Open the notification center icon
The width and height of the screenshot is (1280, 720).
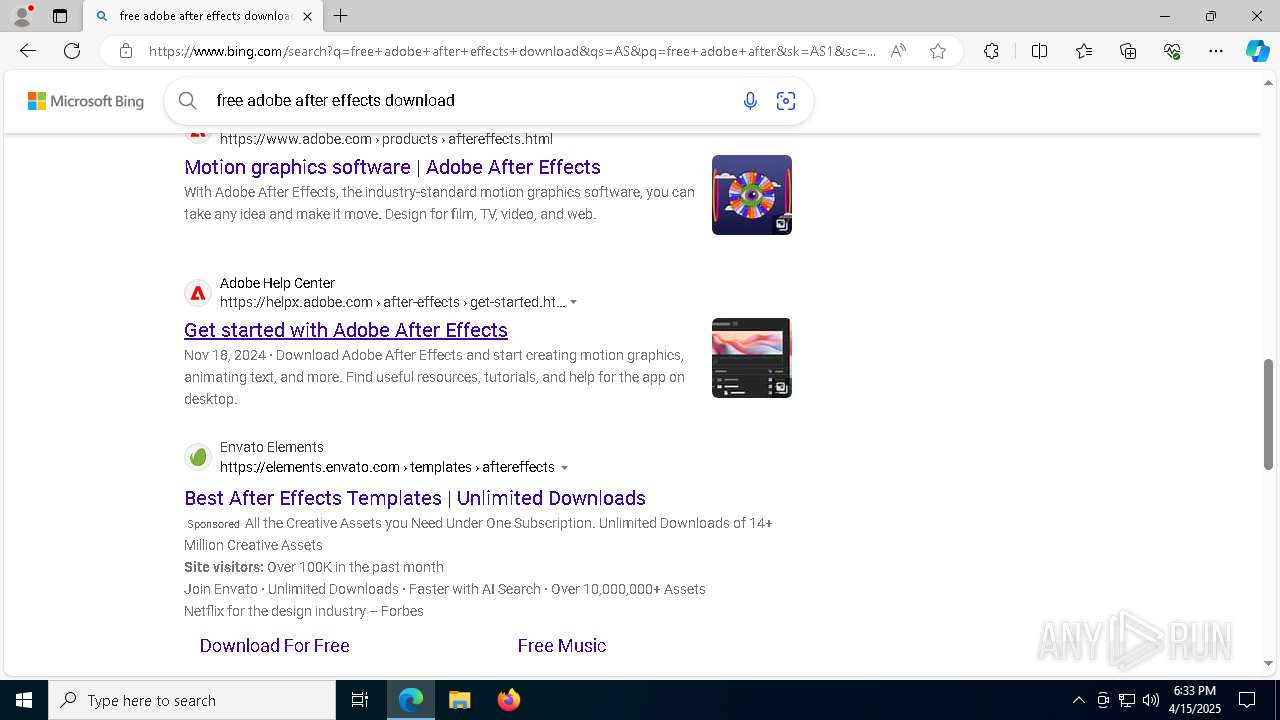point(1247,700)
